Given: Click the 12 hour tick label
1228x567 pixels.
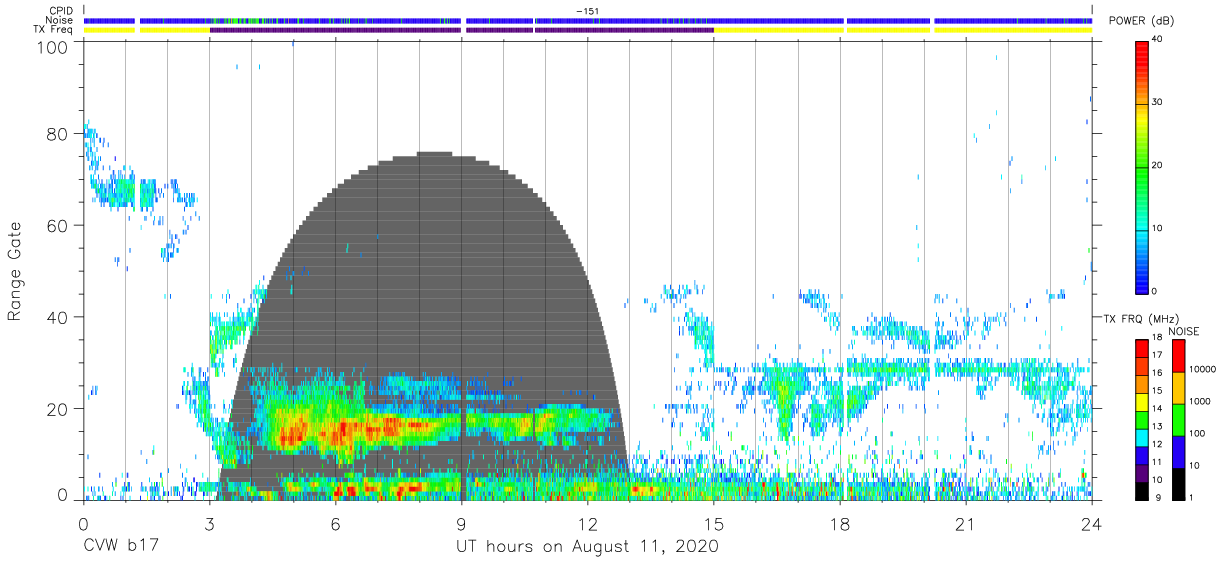Looking at the screenshot, I should point(588,524).
